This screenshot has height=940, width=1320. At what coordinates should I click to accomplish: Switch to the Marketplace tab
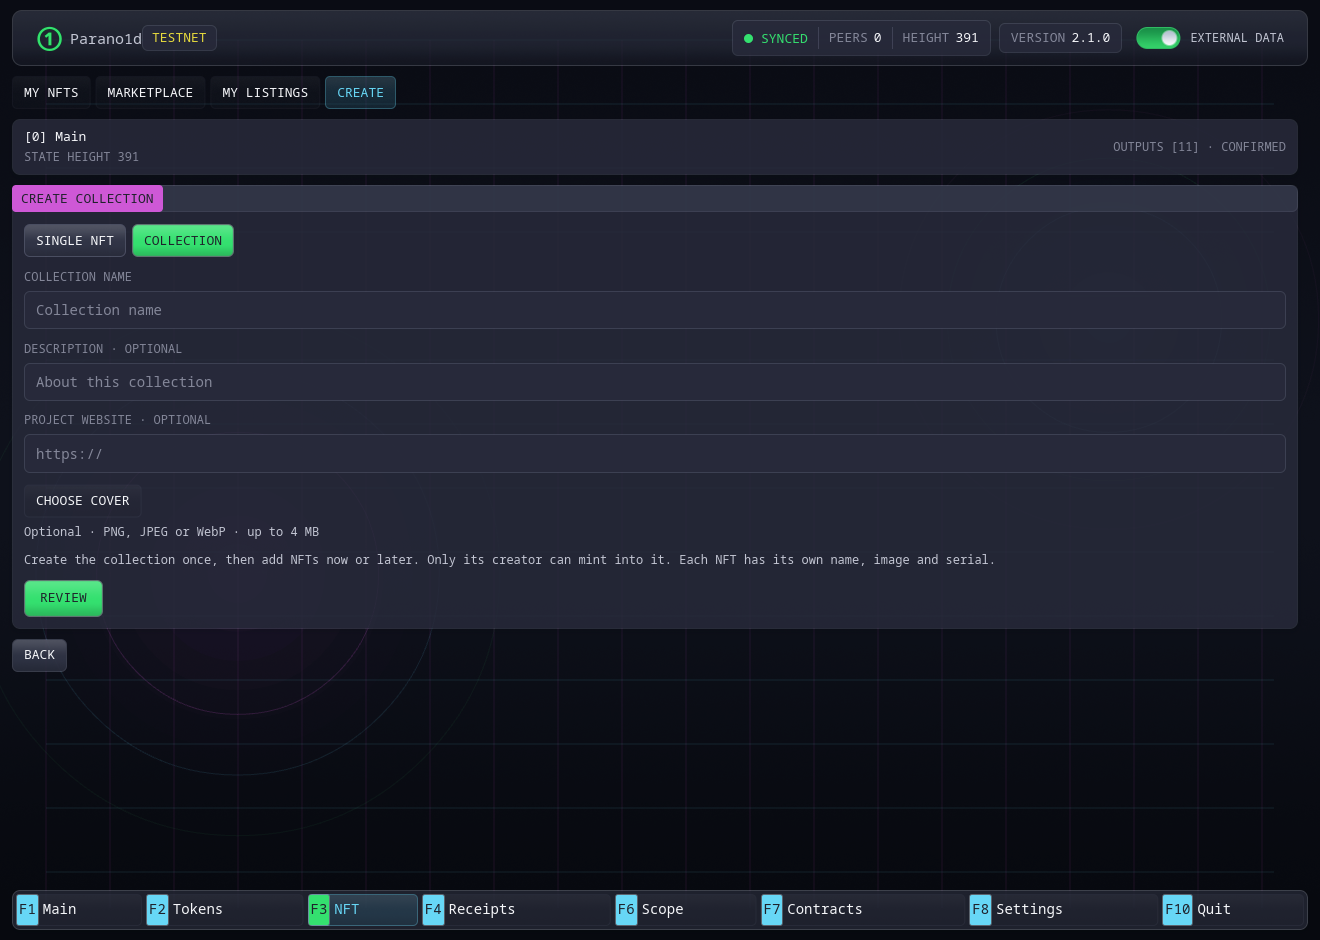pyautogui.click(x=150, y=93)
